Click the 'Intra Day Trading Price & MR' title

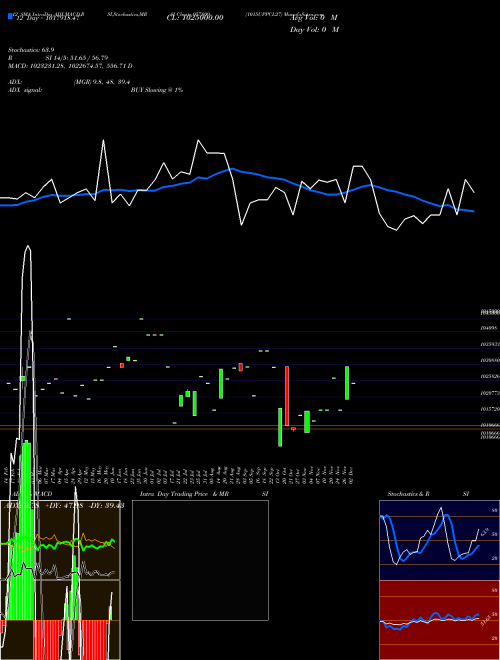[184, 494]
